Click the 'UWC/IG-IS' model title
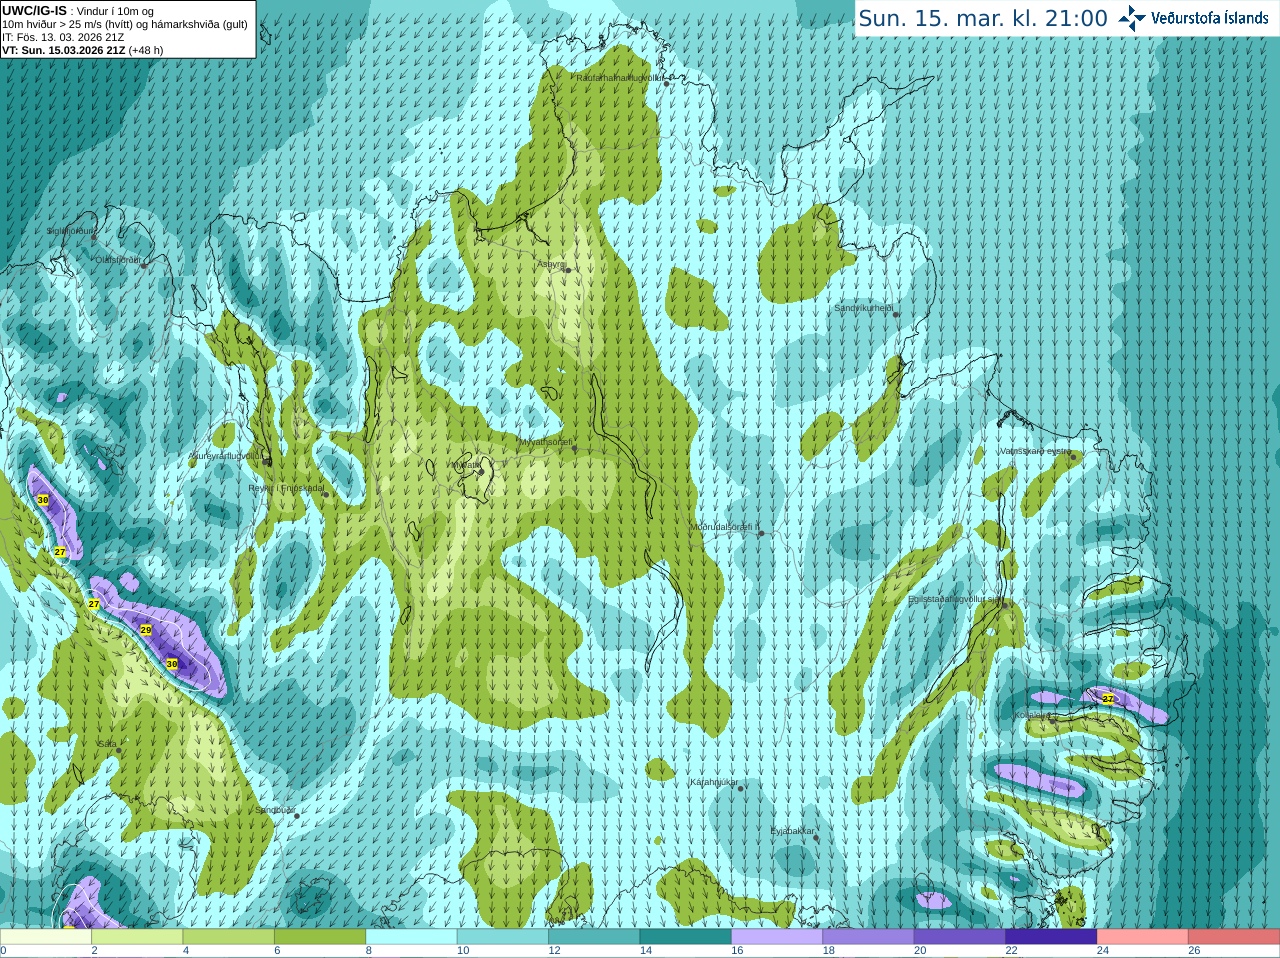 [34, 11]
